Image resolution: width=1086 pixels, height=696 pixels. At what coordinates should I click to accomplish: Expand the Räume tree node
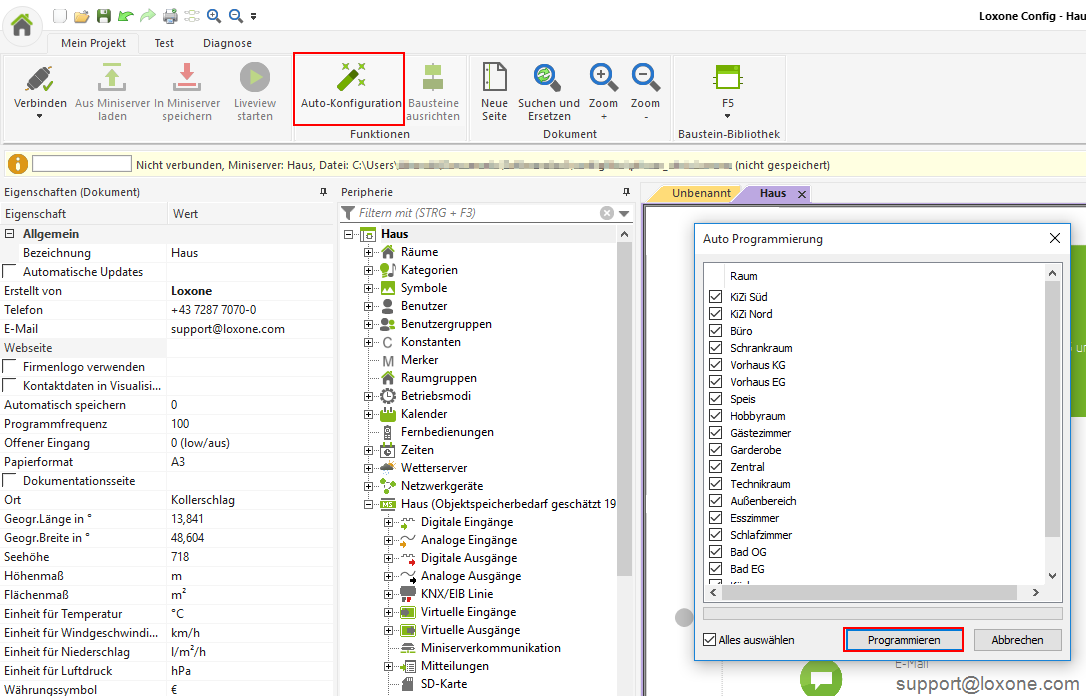[368, 252]
